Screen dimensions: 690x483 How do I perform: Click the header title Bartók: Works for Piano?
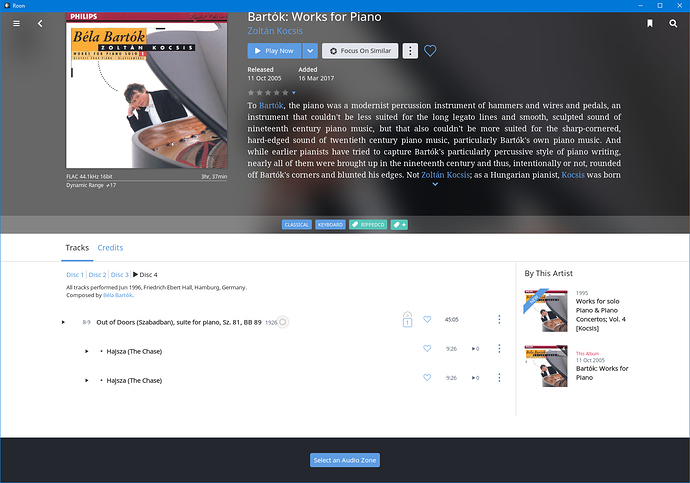(314, 17)
